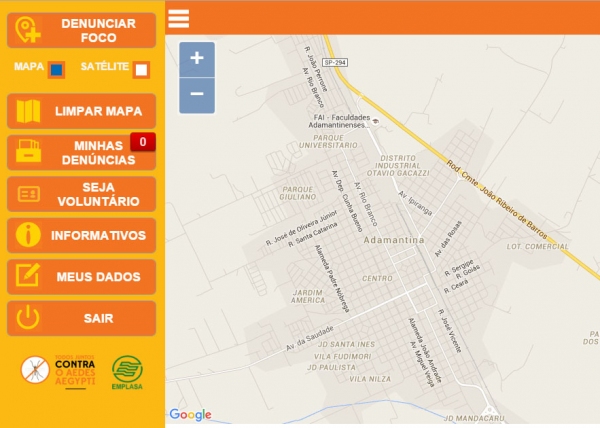Click the info circle icon for Informativos
Screen dimensions: 600x428
pos(29,236)
